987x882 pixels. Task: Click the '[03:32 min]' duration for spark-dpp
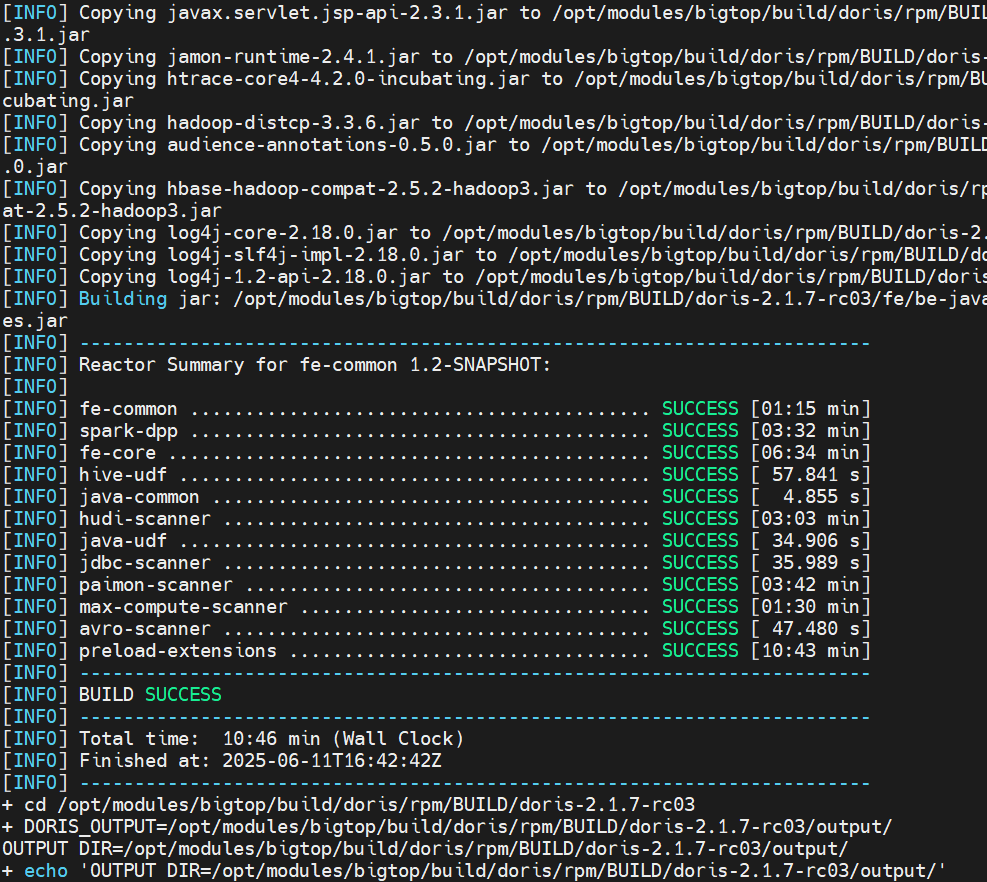(x=811, y=431)
